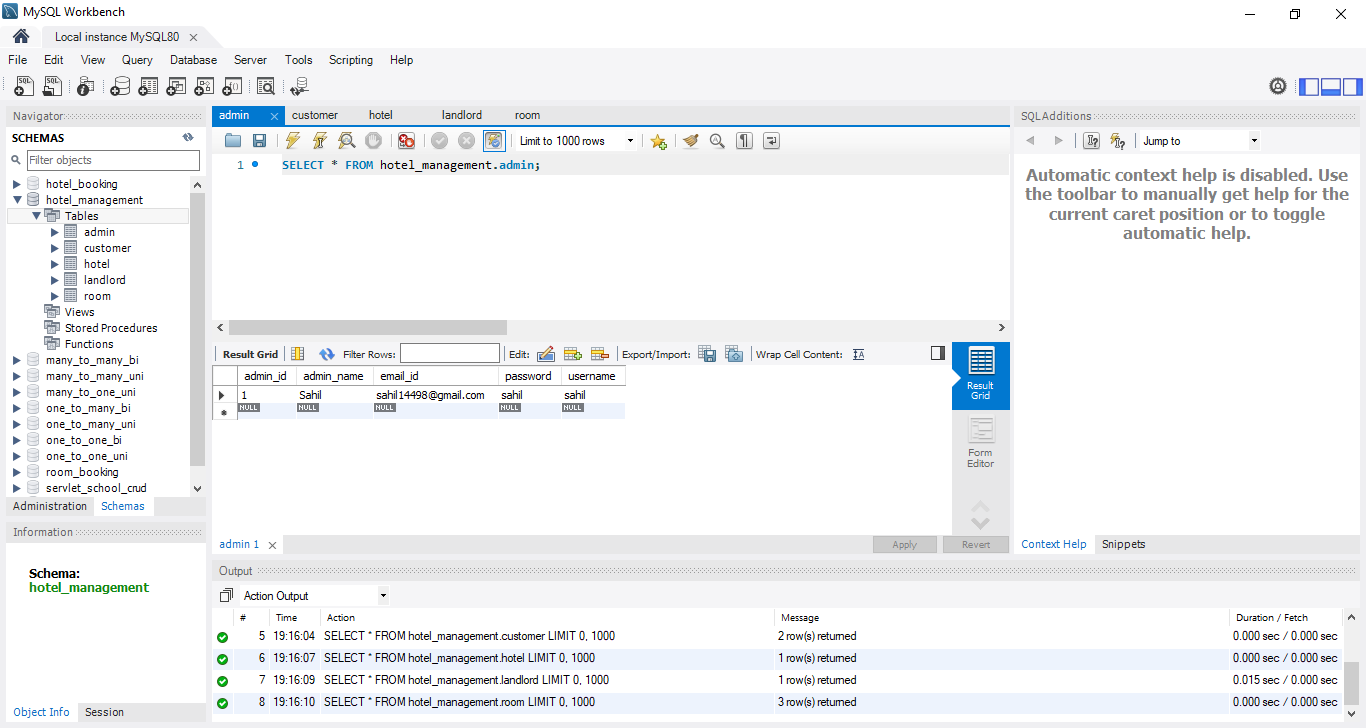Click the Explain query plan magnifier icon
Viewport: 1366px width, 728px height.
(346, 141)
